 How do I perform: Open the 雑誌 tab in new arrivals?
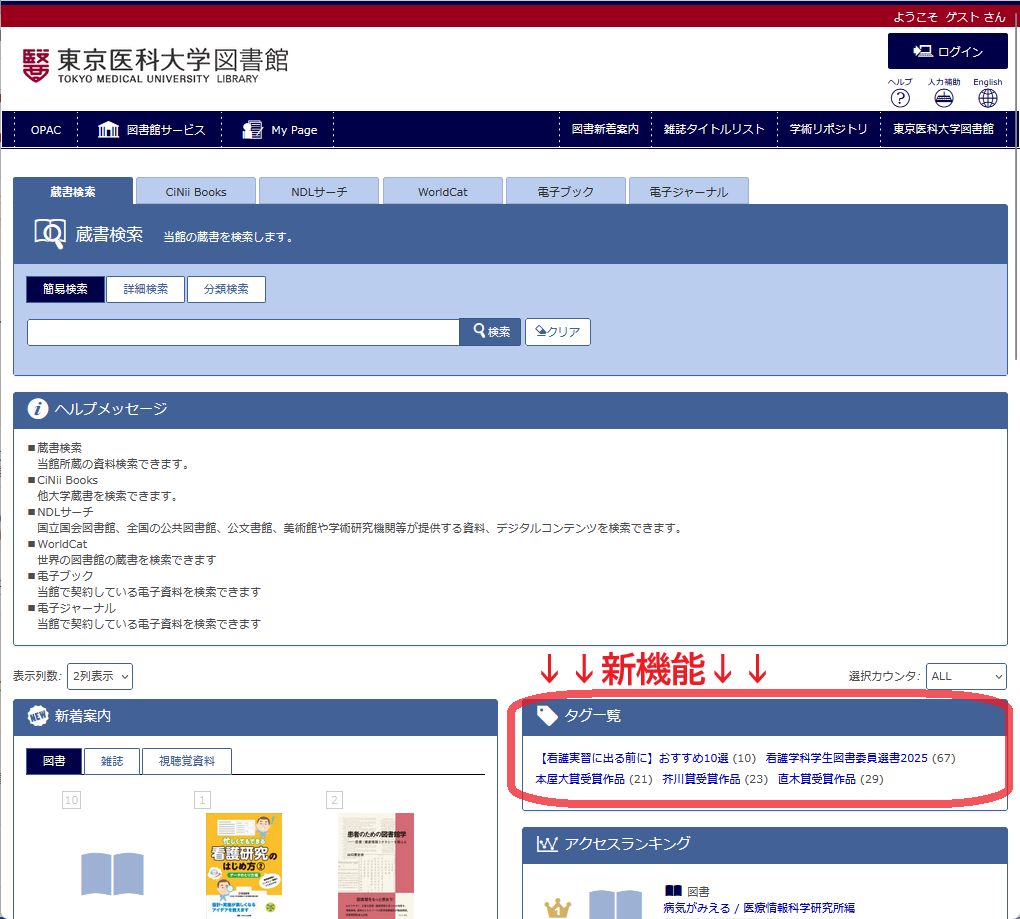[x=112, y=761]
